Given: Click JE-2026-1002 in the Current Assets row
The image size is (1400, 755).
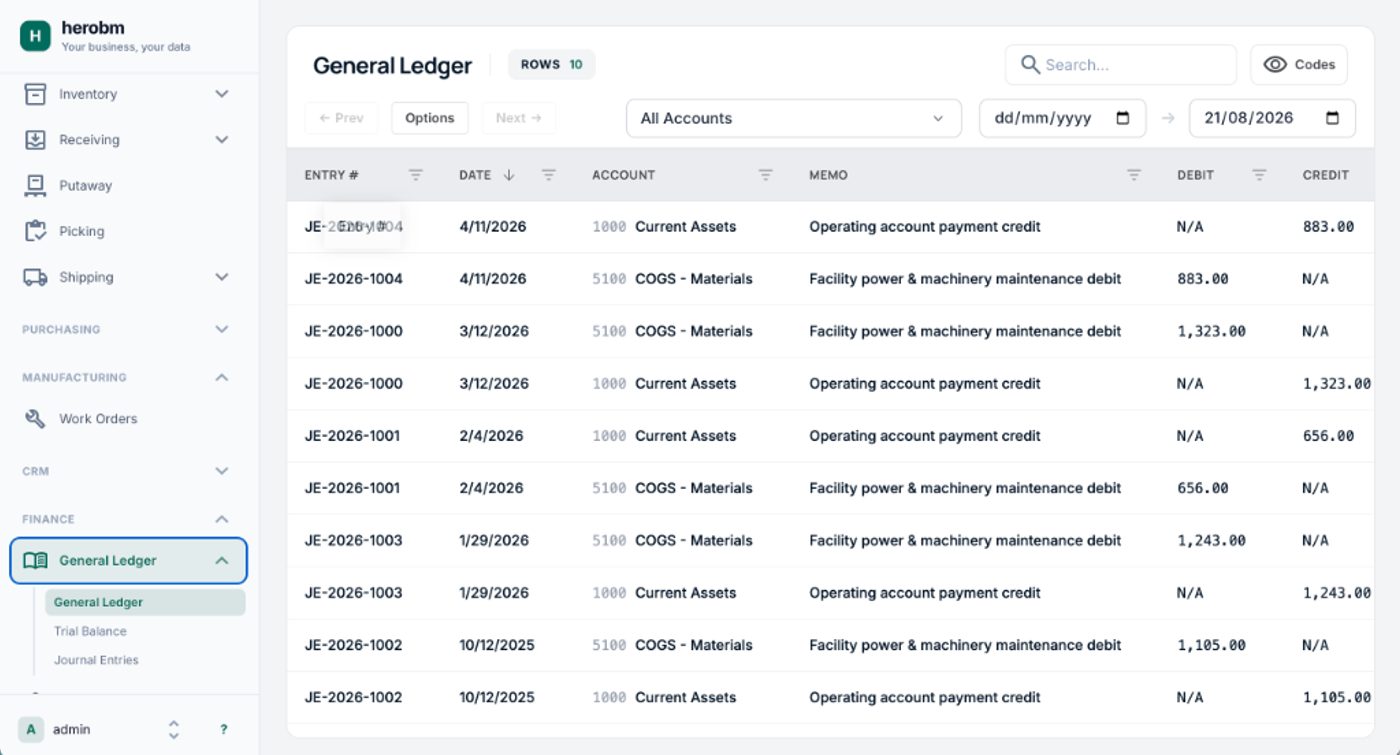Looking at the screenshot, I should pyautogui.click(x=354, y=698).
